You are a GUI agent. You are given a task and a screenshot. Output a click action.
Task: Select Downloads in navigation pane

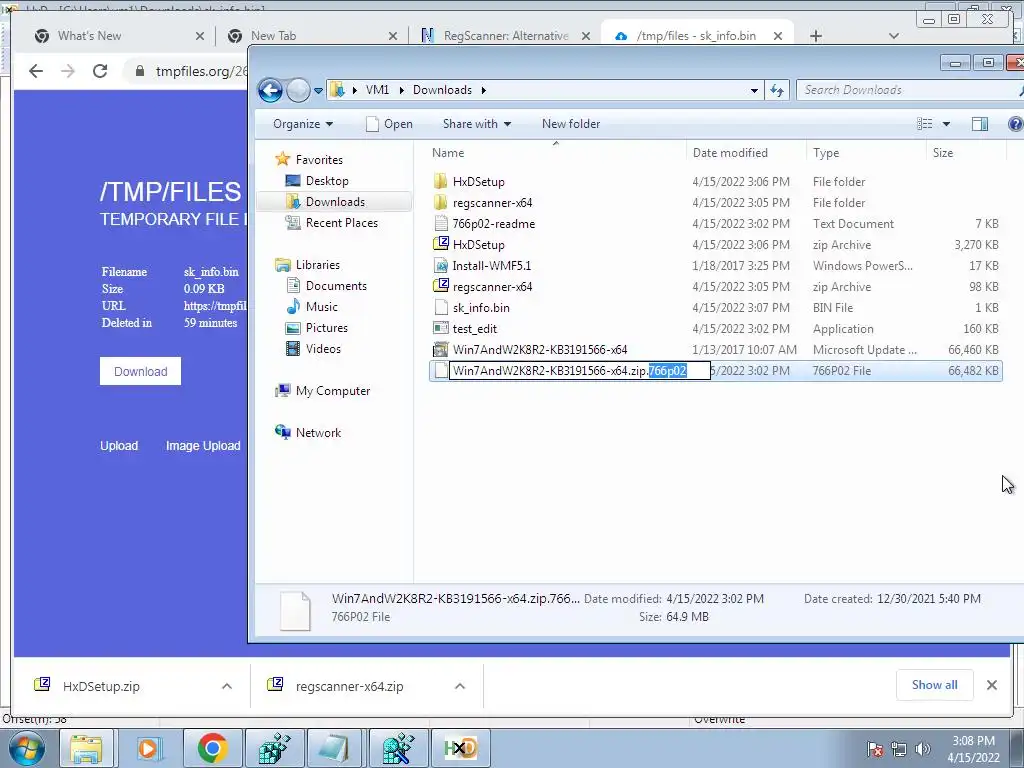click(x=335, y=202)
